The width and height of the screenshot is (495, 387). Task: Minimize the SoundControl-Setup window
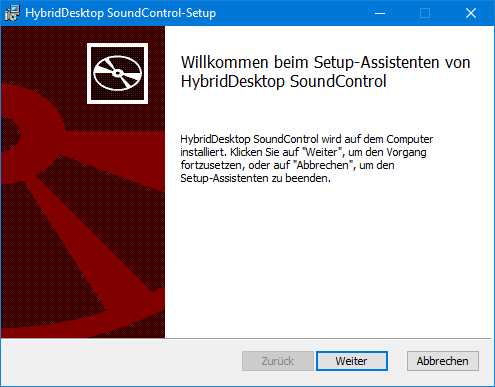click(x=380, y=13)
